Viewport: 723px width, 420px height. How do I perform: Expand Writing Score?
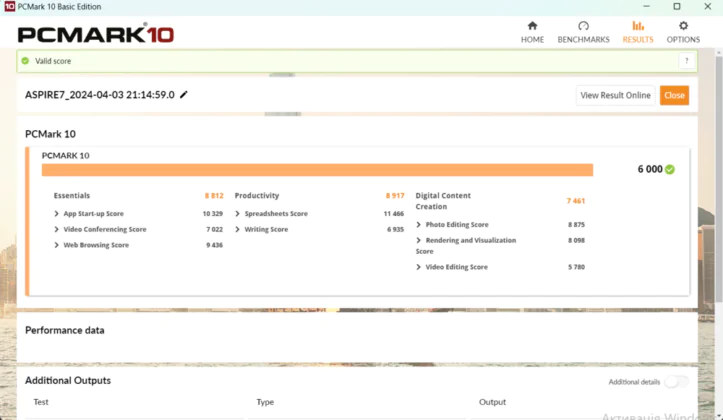[237, 229]
